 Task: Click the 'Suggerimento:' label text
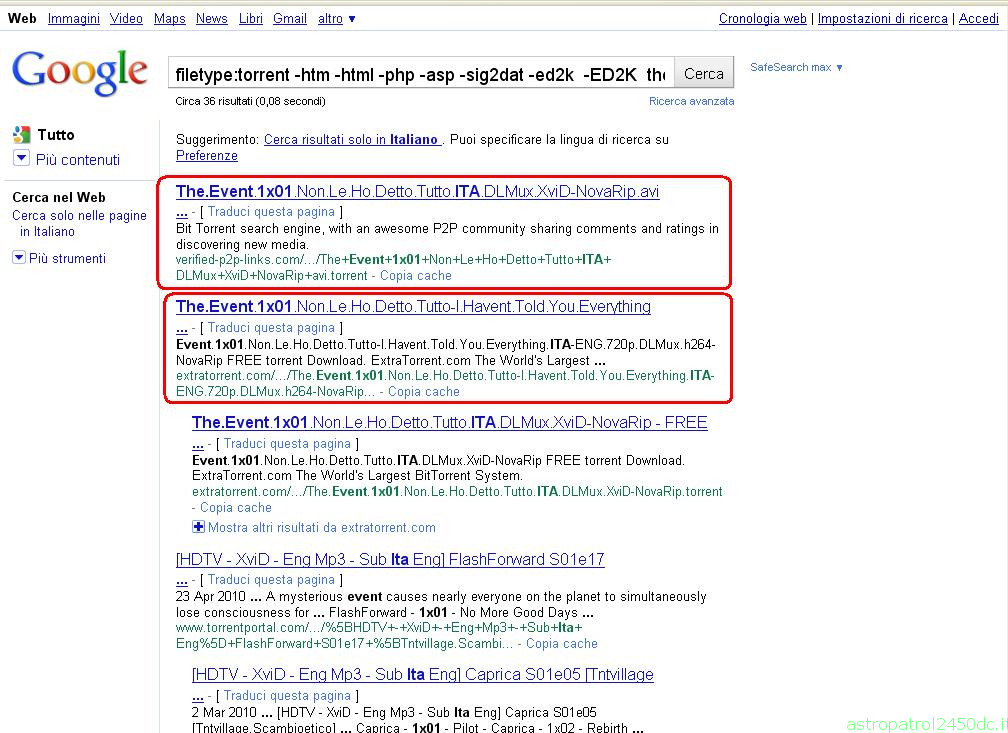[x=217, y=140]
